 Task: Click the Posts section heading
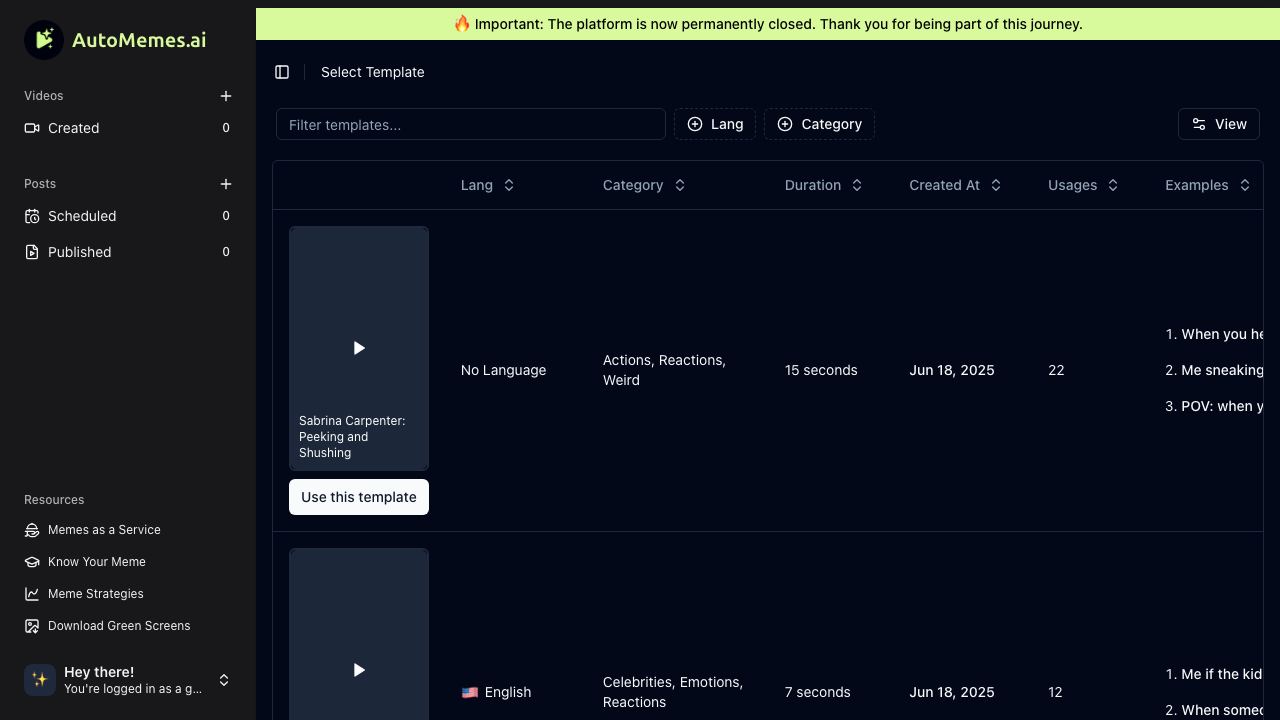pos(40,184)
